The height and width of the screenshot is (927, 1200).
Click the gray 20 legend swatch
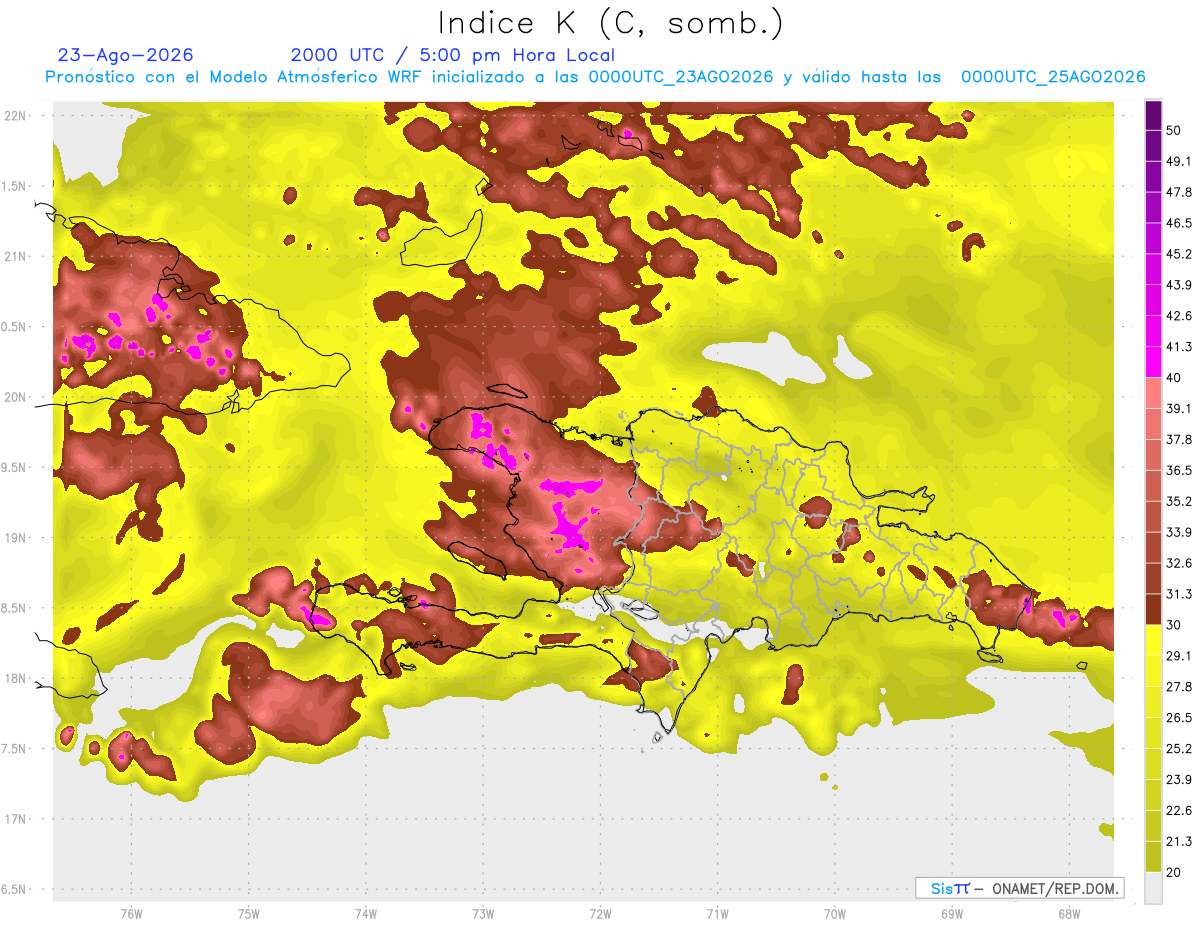click(1153, 888)
